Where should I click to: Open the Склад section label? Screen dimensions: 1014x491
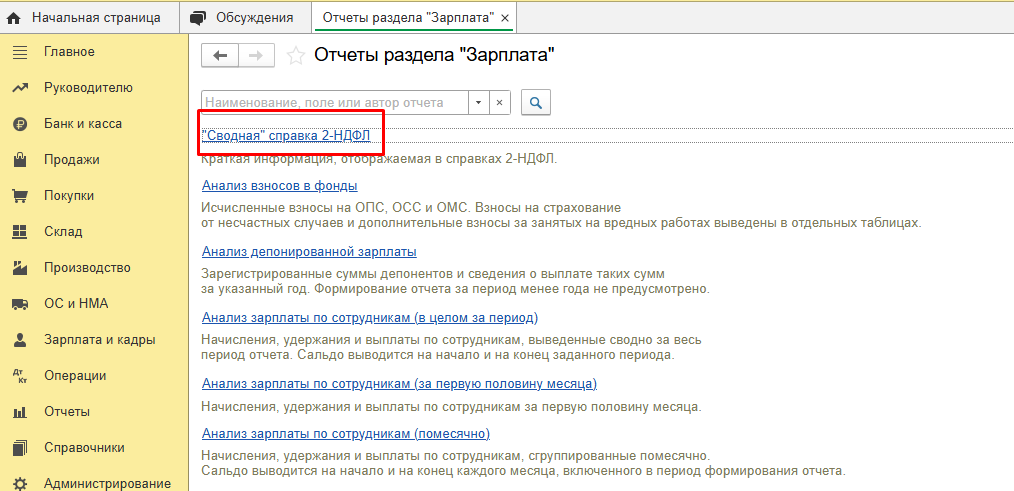[x=63, y=232]
